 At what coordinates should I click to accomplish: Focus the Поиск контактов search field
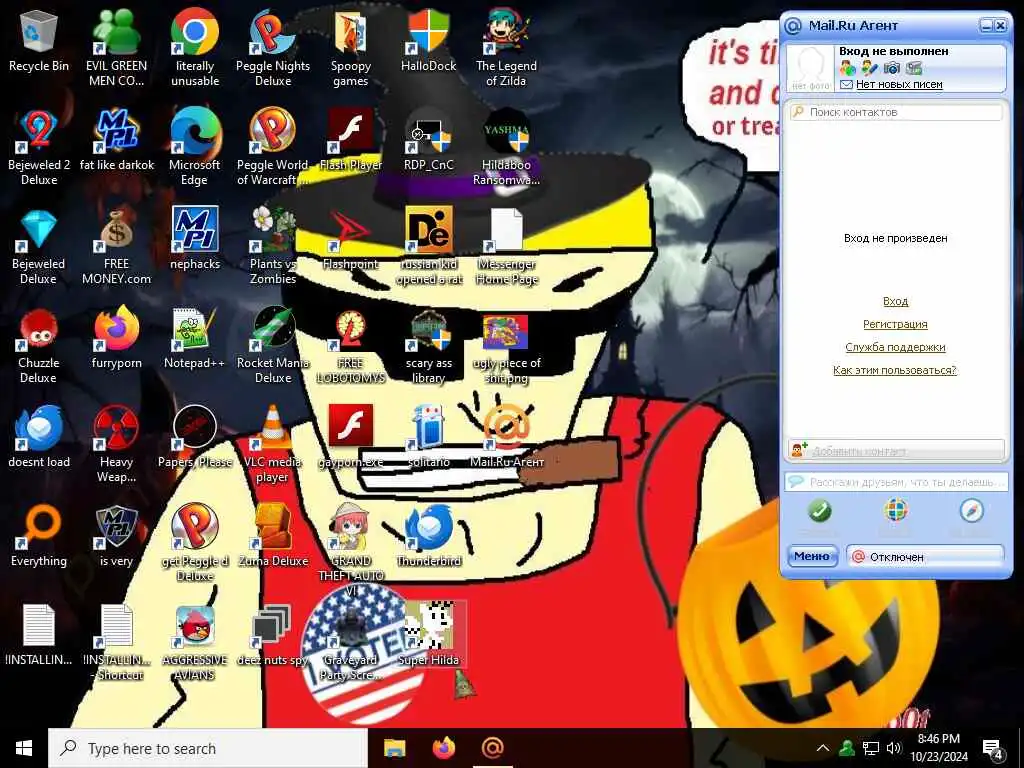click(895, 112)
